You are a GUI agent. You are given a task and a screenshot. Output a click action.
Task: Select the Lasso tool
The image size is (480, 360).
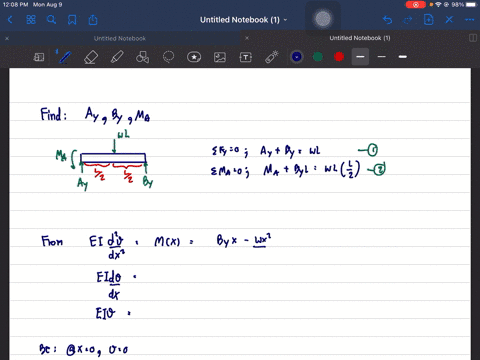(168, 57)
